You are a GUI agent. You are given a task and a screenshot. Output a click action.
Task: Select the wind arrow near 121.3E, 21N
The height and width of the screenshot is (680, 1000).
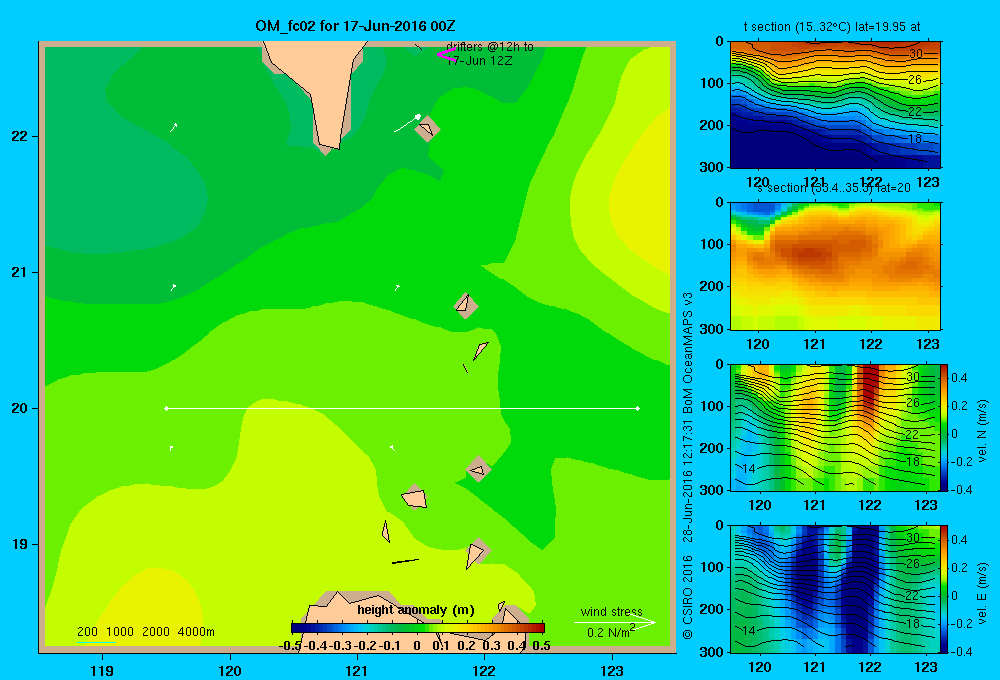[397, 288]
